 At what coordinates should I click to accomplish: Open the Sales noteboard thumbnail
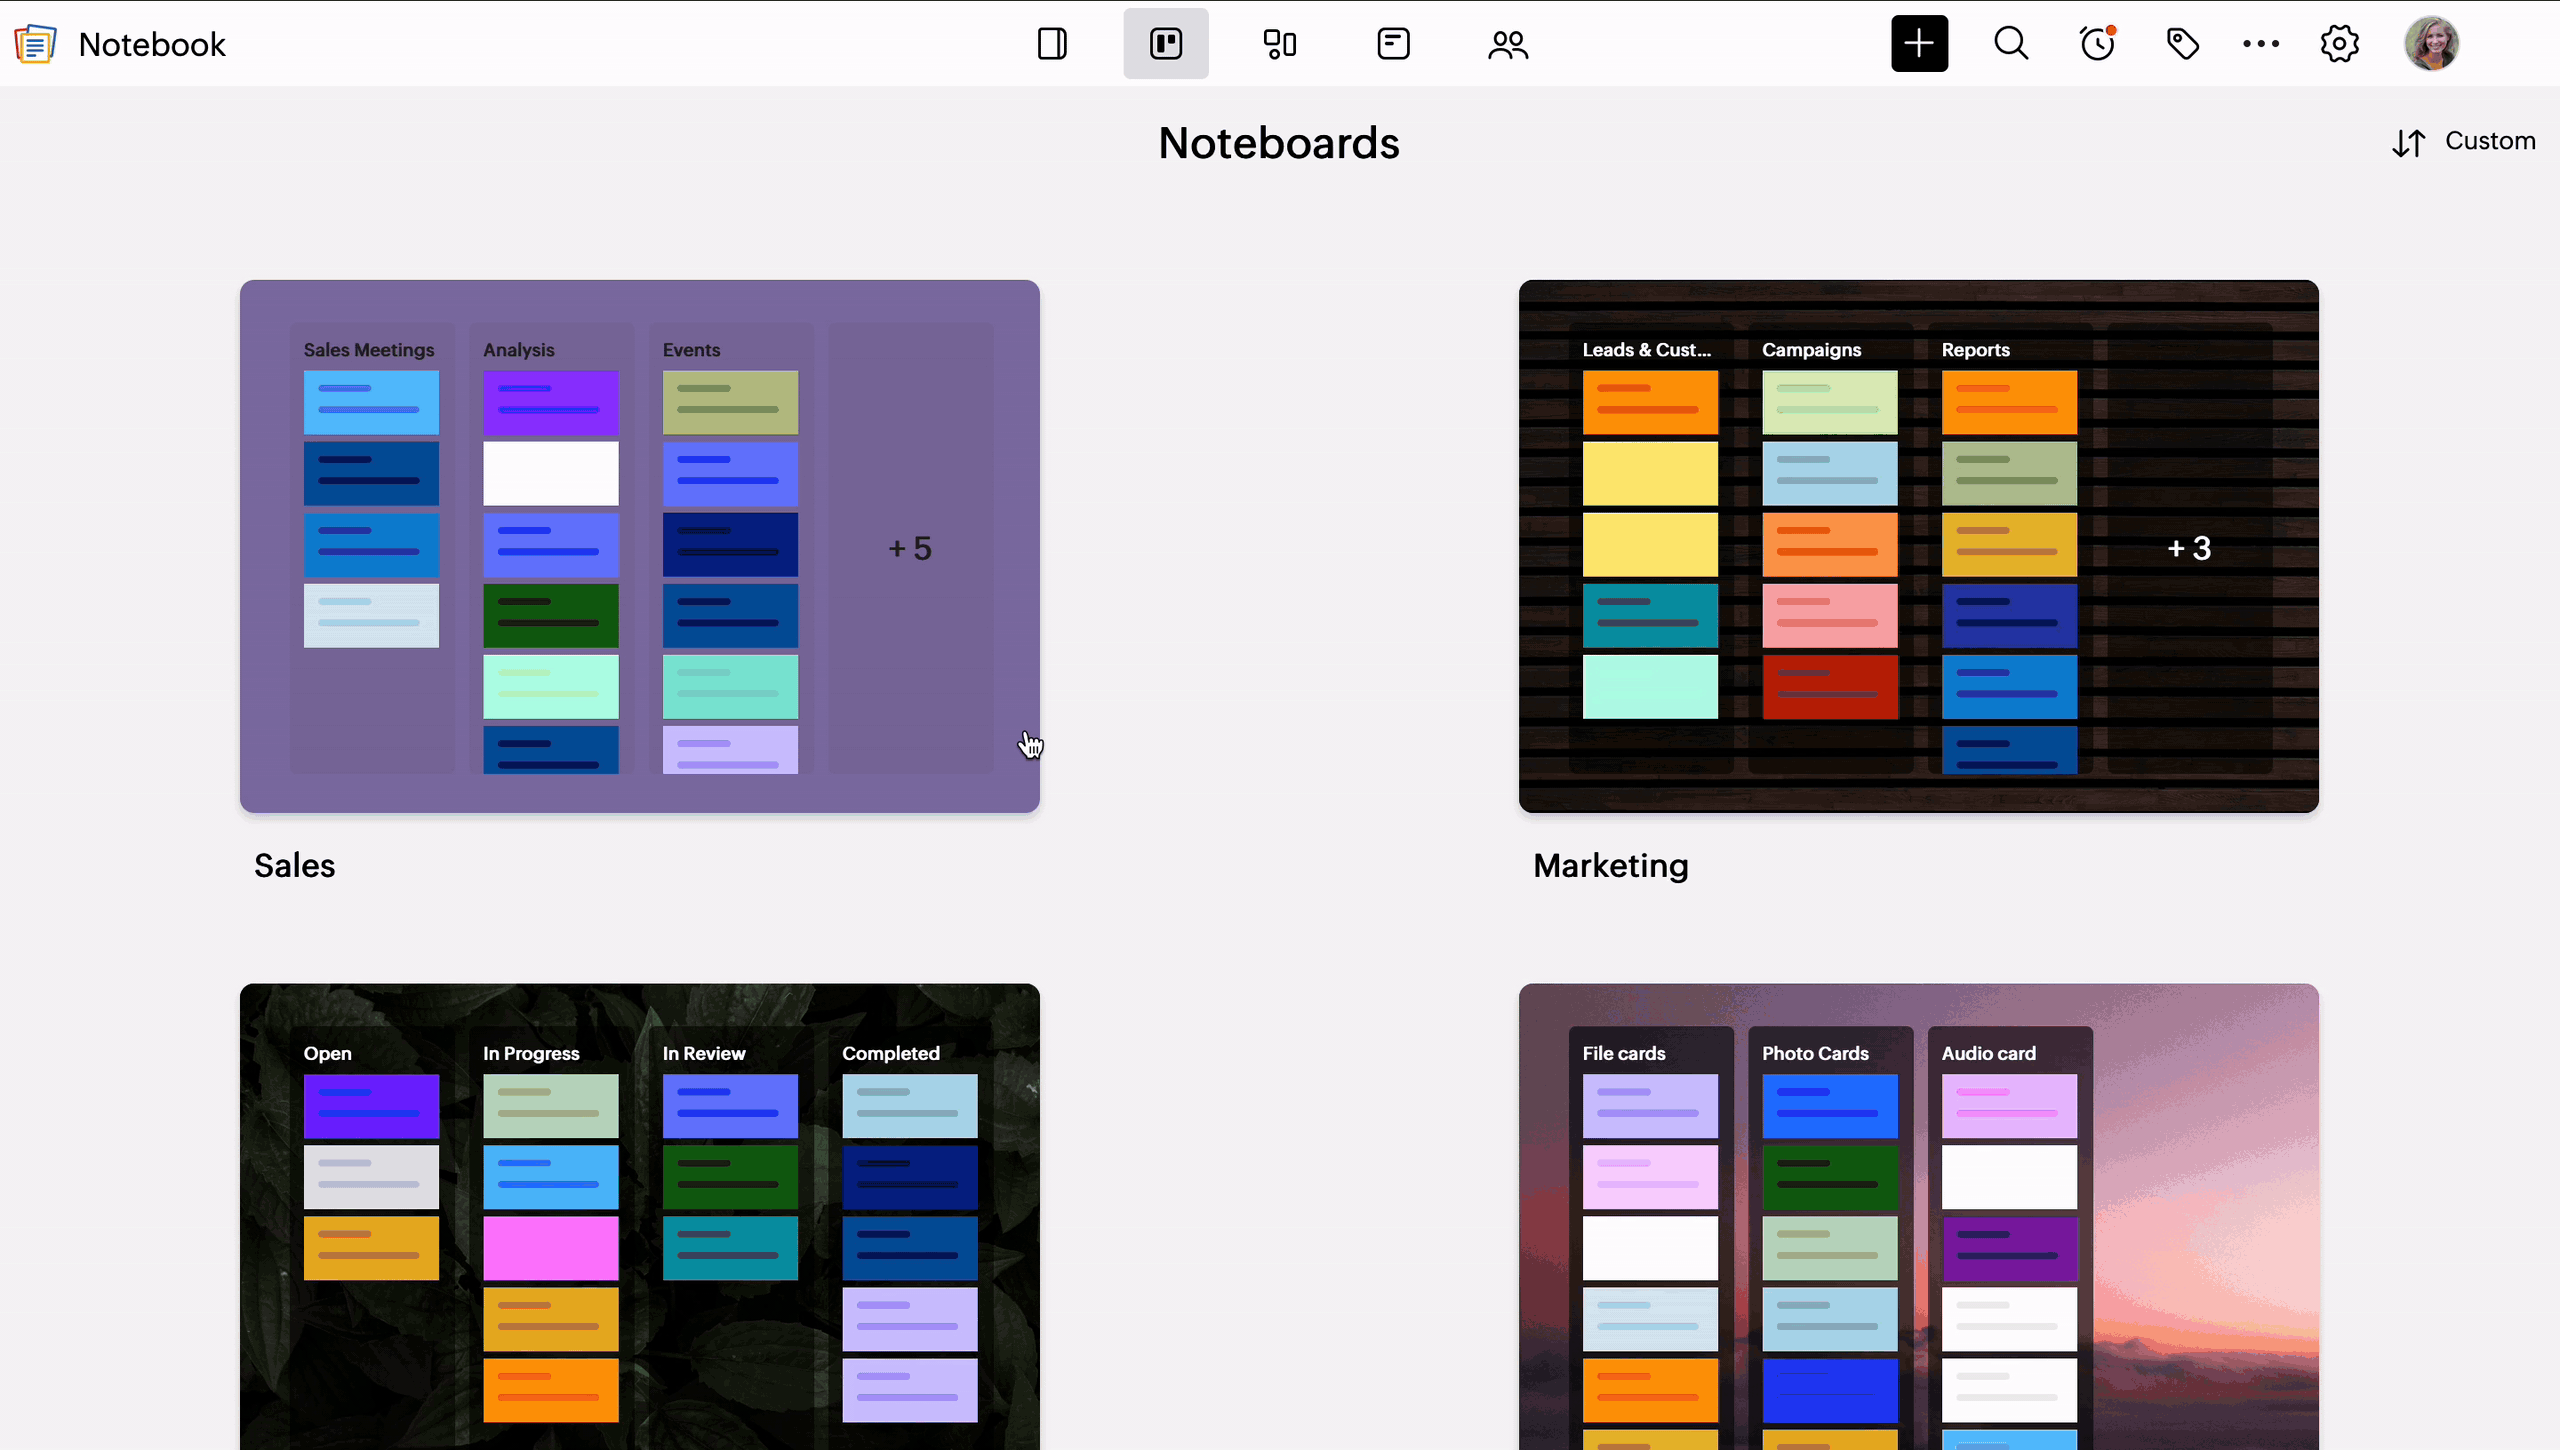tap(639, 546)
